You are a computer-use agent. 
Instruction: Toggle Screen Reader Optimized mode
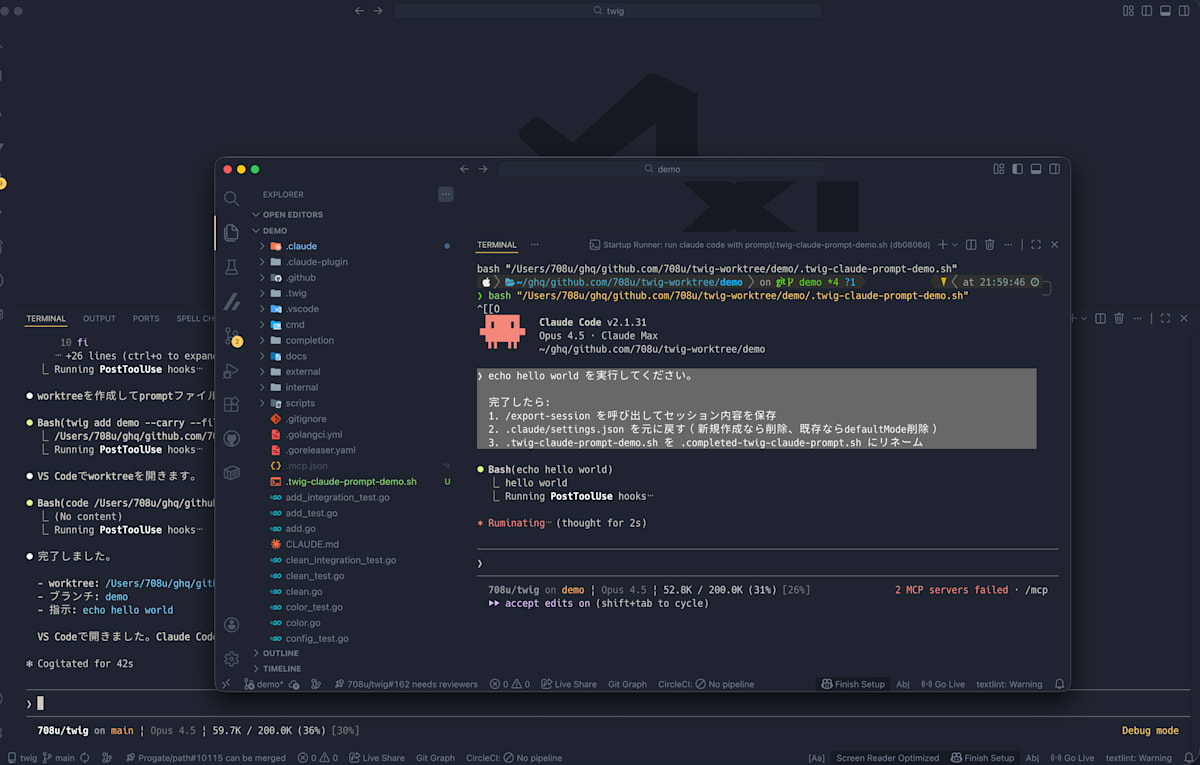tap(888, 757)
